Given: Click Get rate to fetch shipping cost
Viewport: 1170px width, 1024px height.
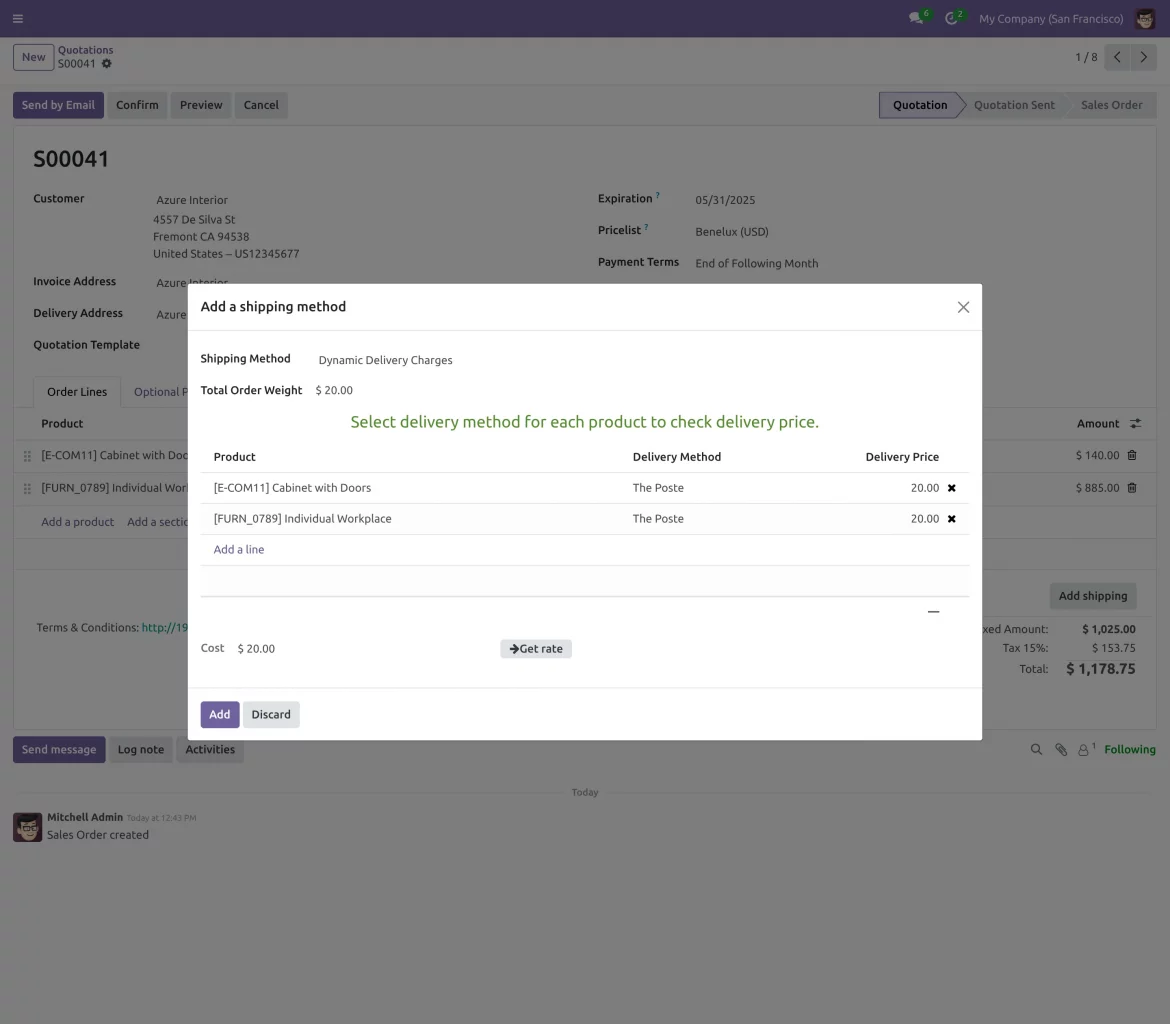Looking at the screenshot, I should 536,648.
